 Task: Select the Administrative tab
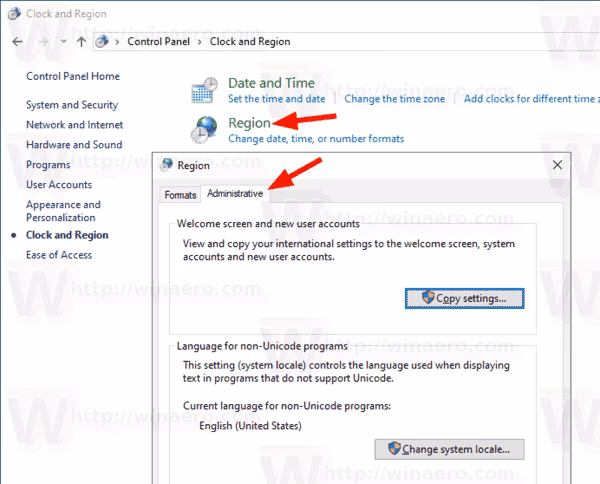pyautogui.click(x=235, y=194)
